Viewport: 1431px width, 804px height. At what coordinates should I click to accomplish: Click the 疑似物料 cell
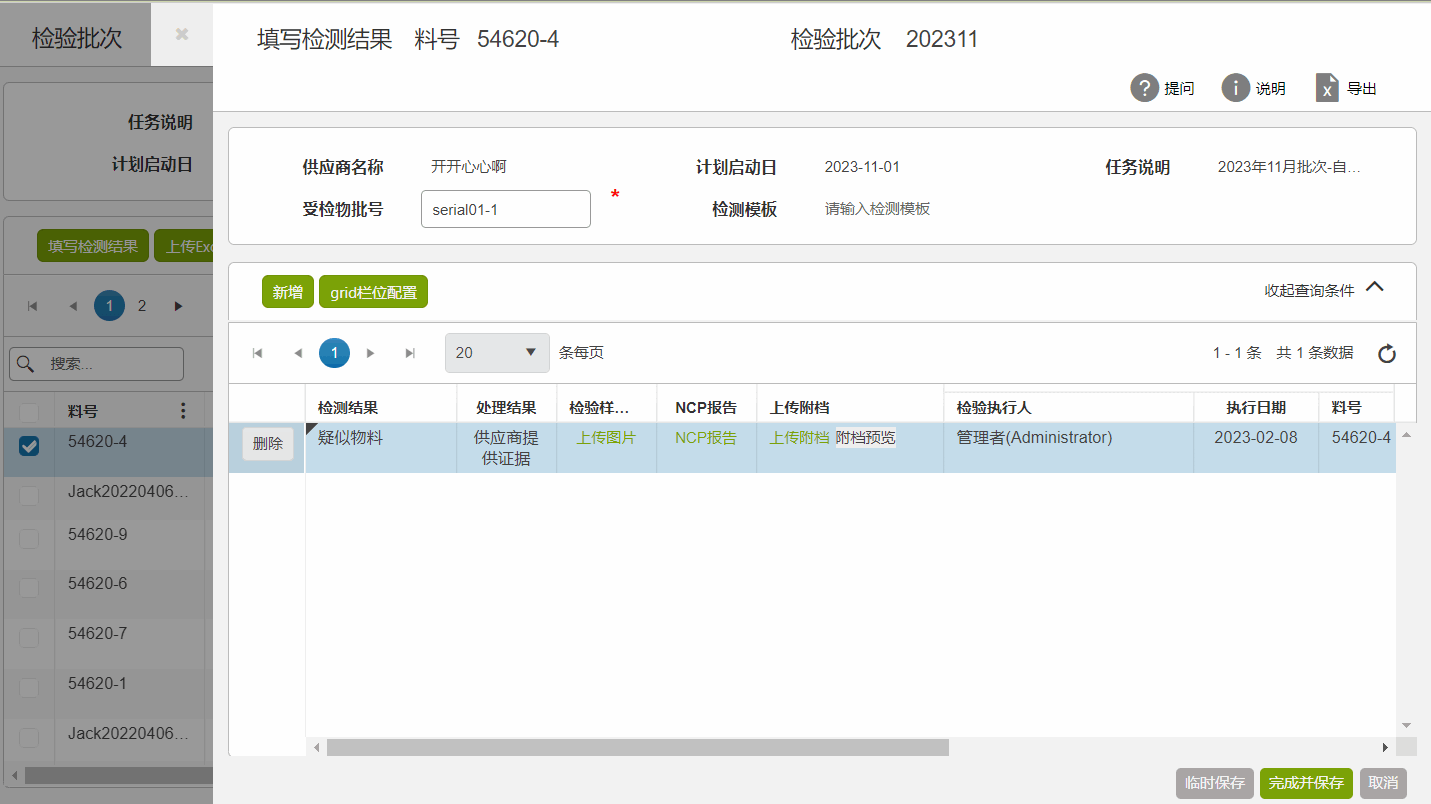pyautogui.click(x=381, y=447)
